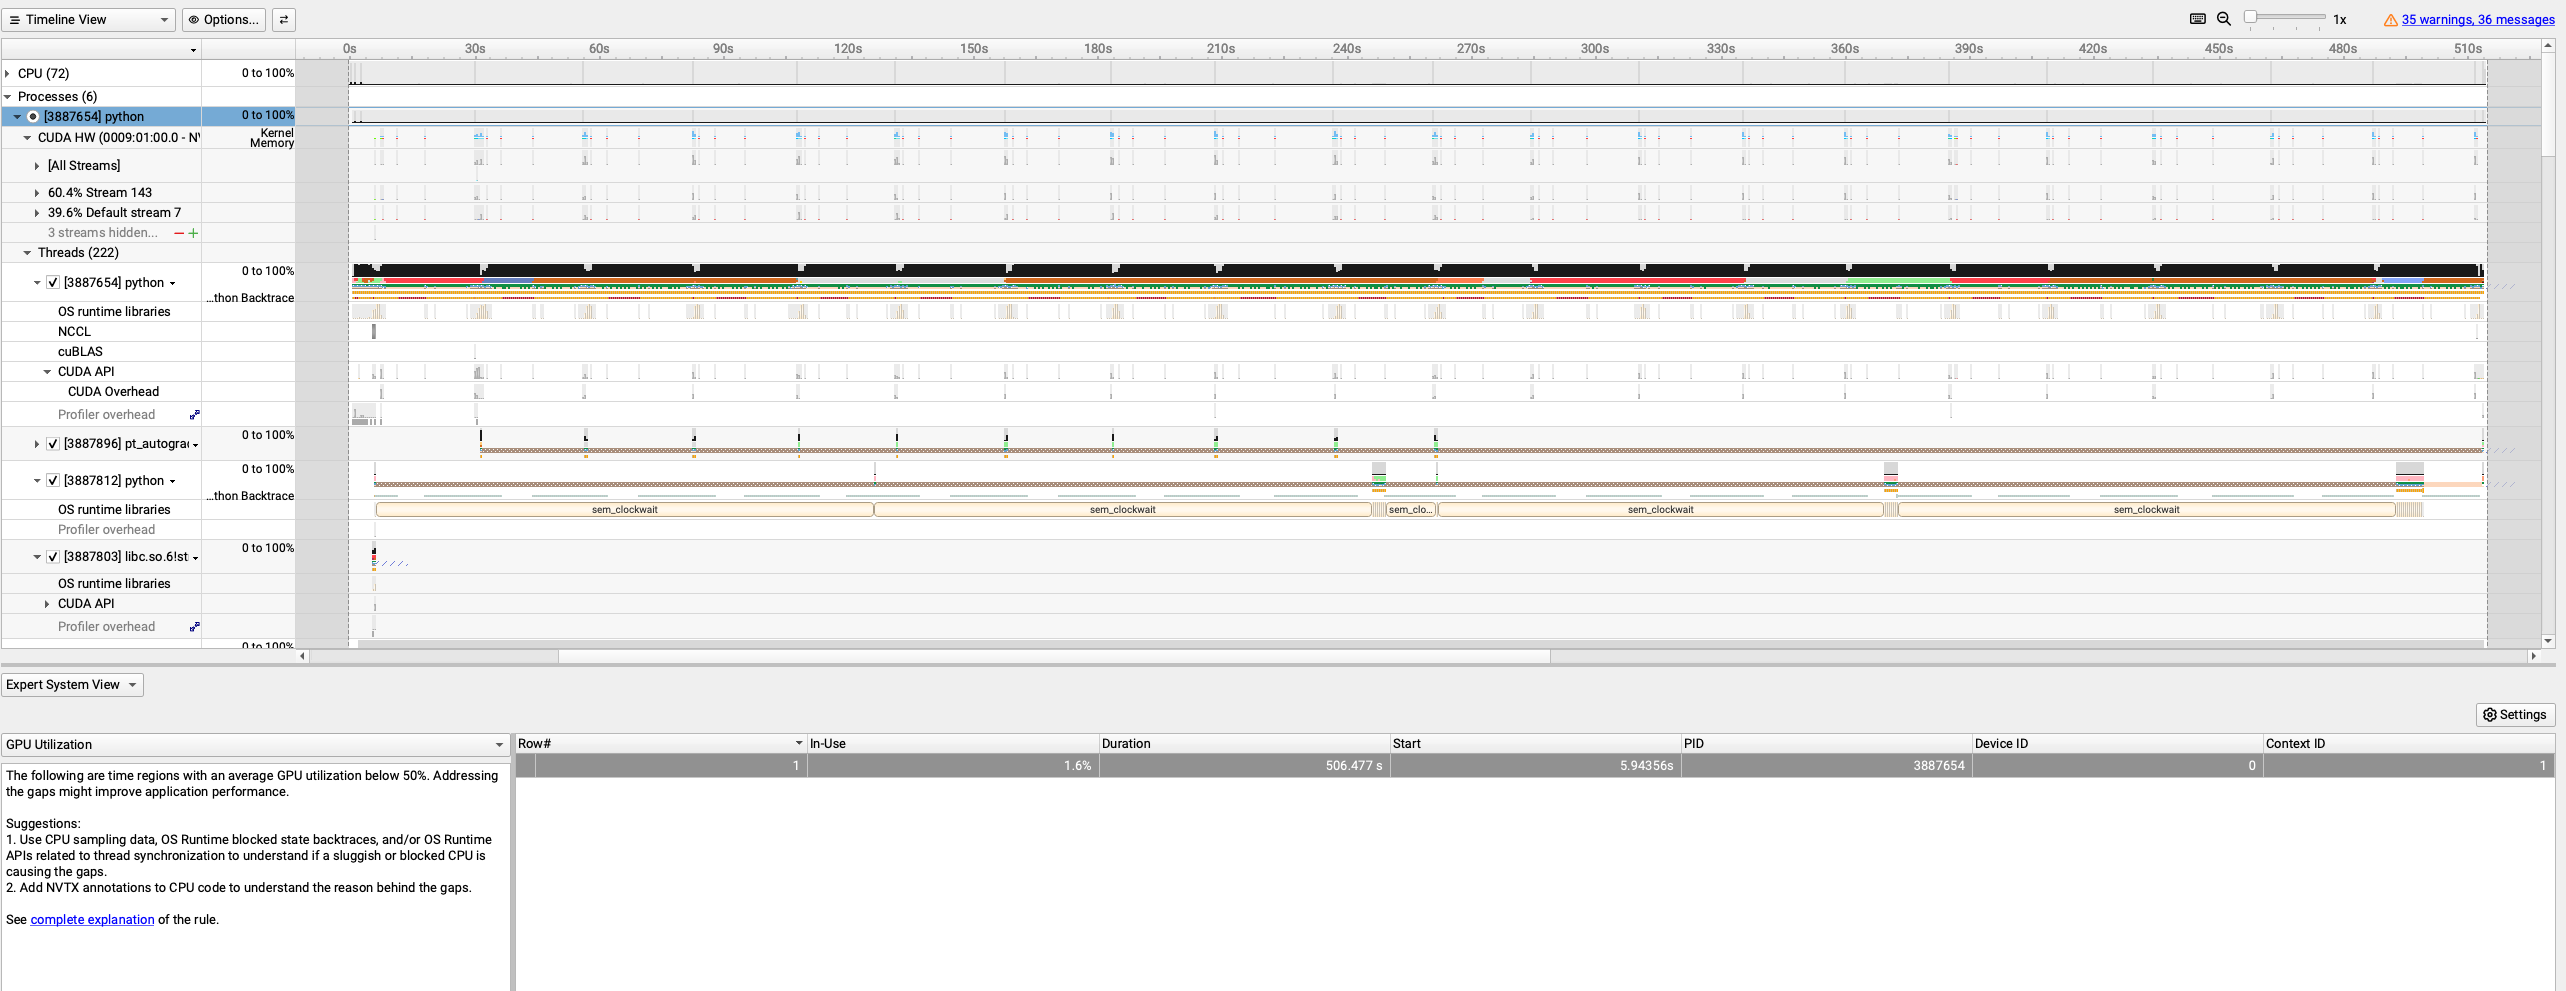Click the red minus to hide streams
The image size is (2566, 991).
click(179, 233)
